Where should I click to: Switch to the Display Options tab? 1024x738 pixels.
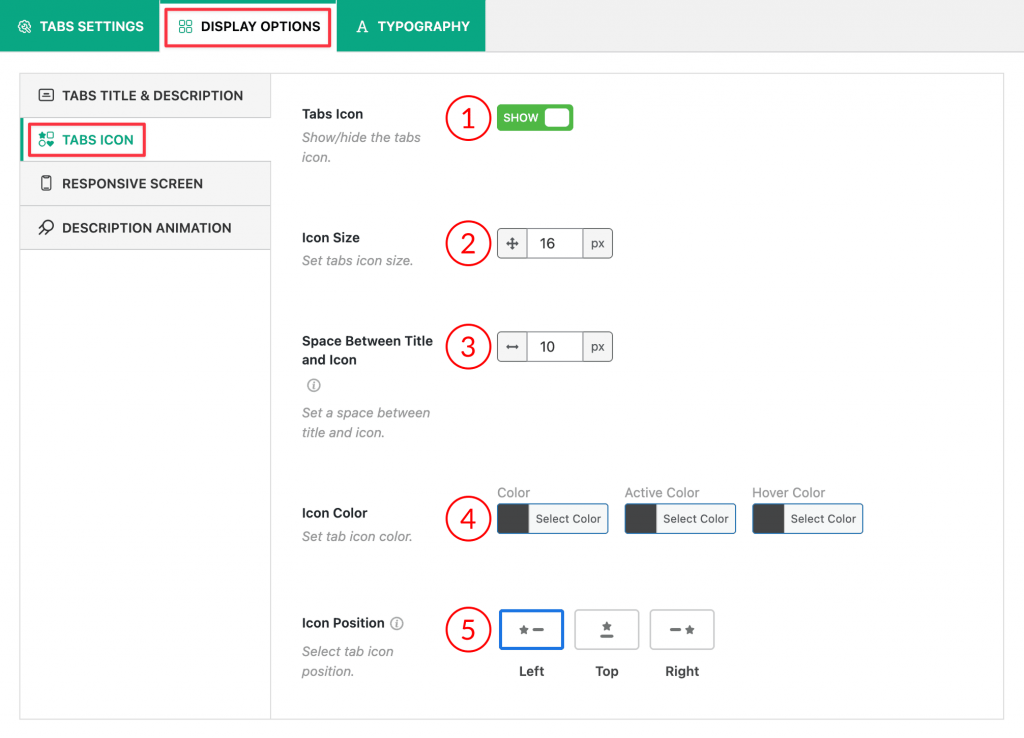pyautogui.click(x=248, y=26)
